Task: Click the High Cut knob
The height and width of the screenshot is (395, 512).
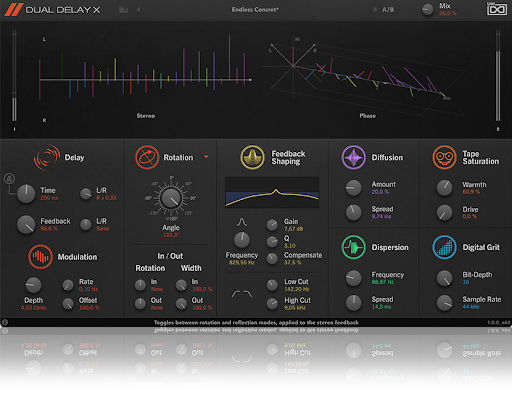Action: (x=272, y=304)
